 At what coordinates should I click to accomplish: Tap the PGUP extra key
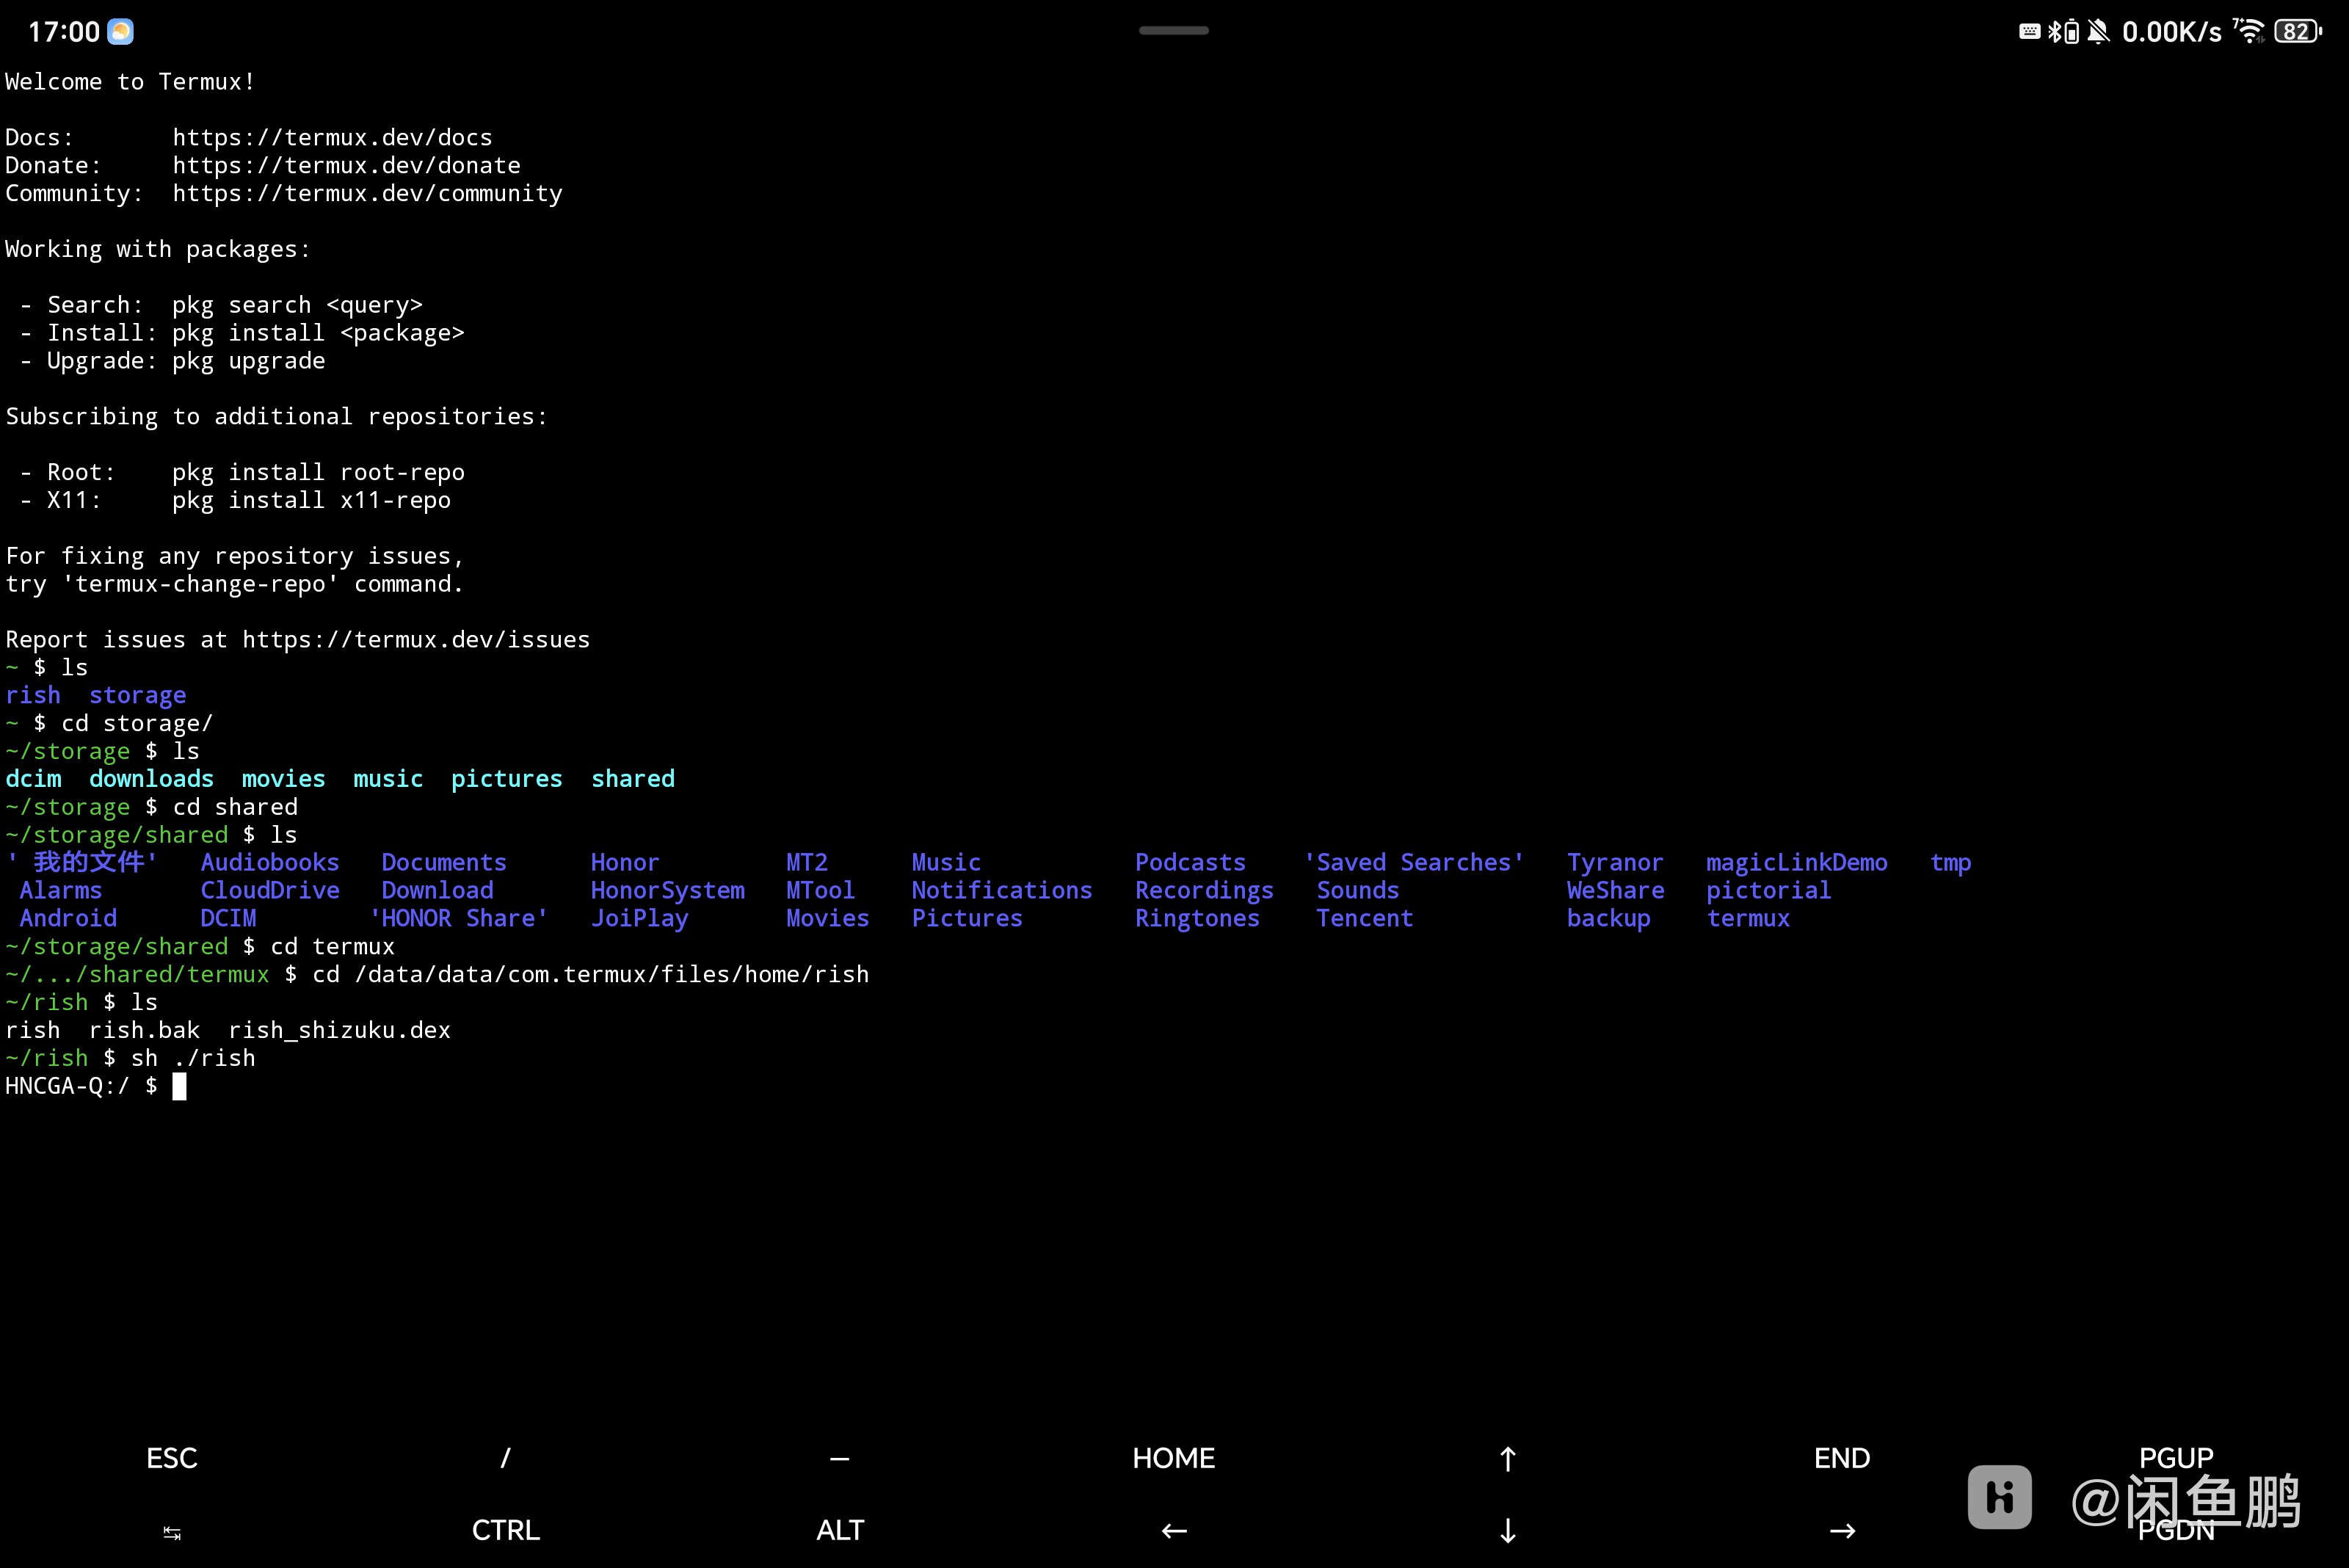[x=2176, y=1458]
